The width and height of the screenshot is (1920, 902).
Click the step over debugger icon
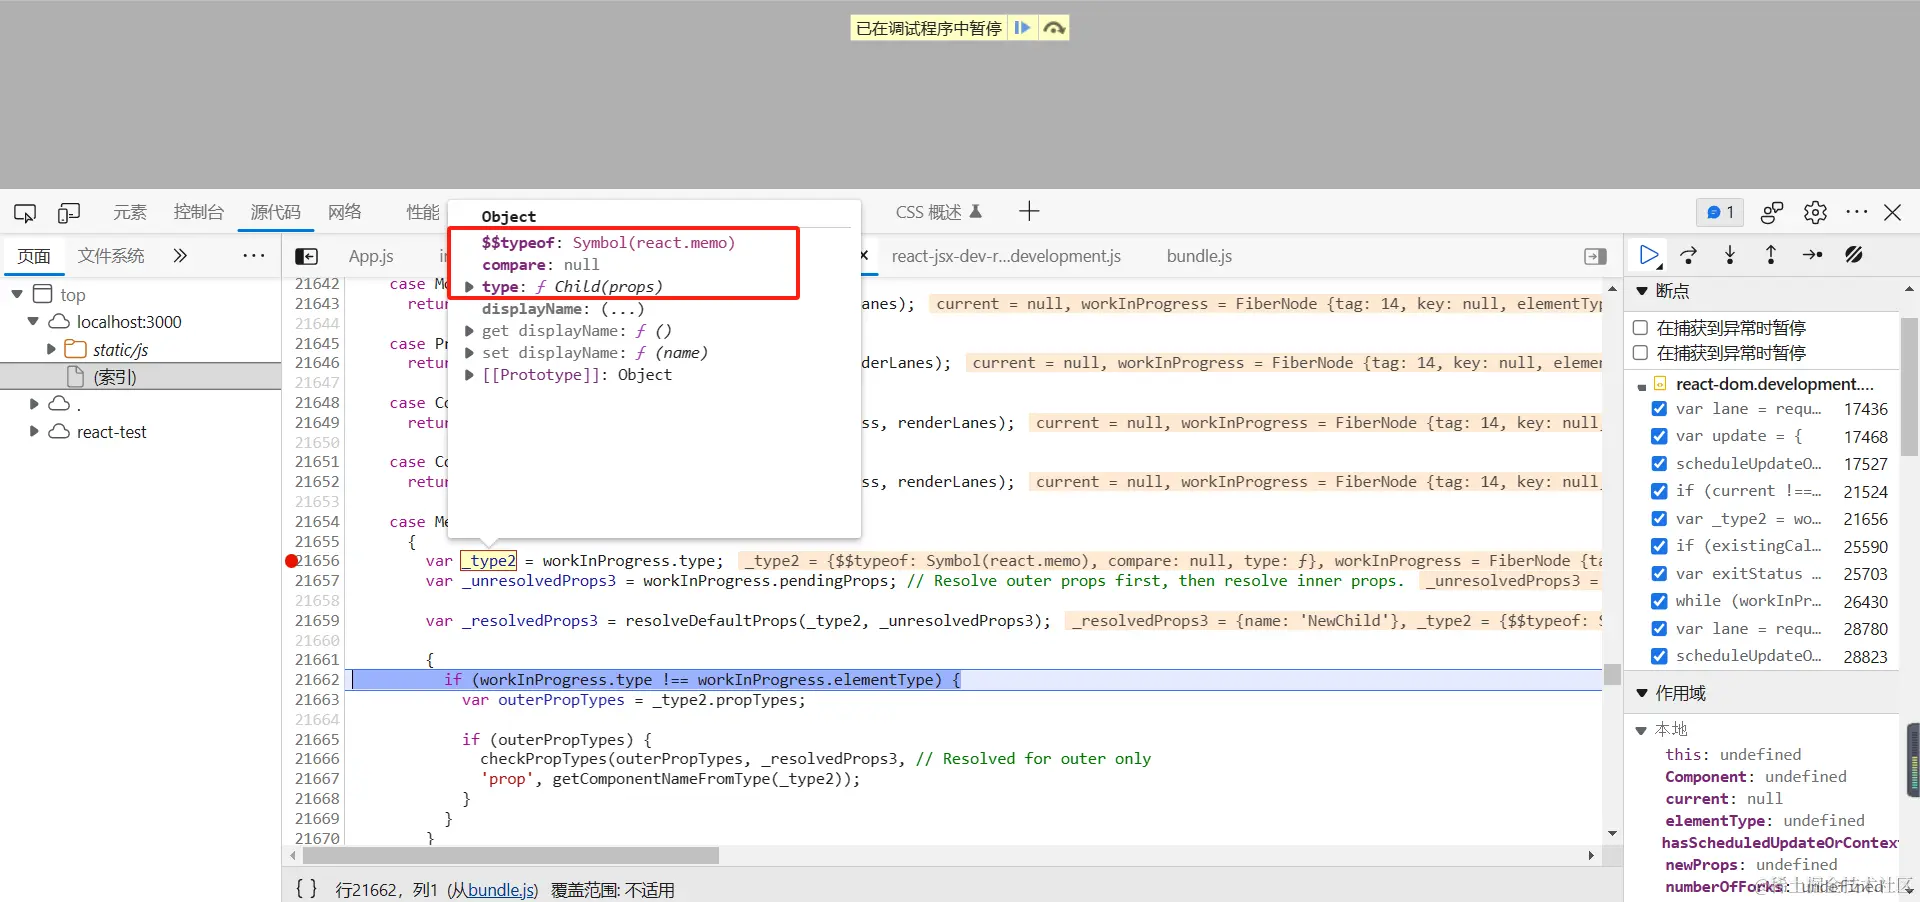tap(1689, 256)
